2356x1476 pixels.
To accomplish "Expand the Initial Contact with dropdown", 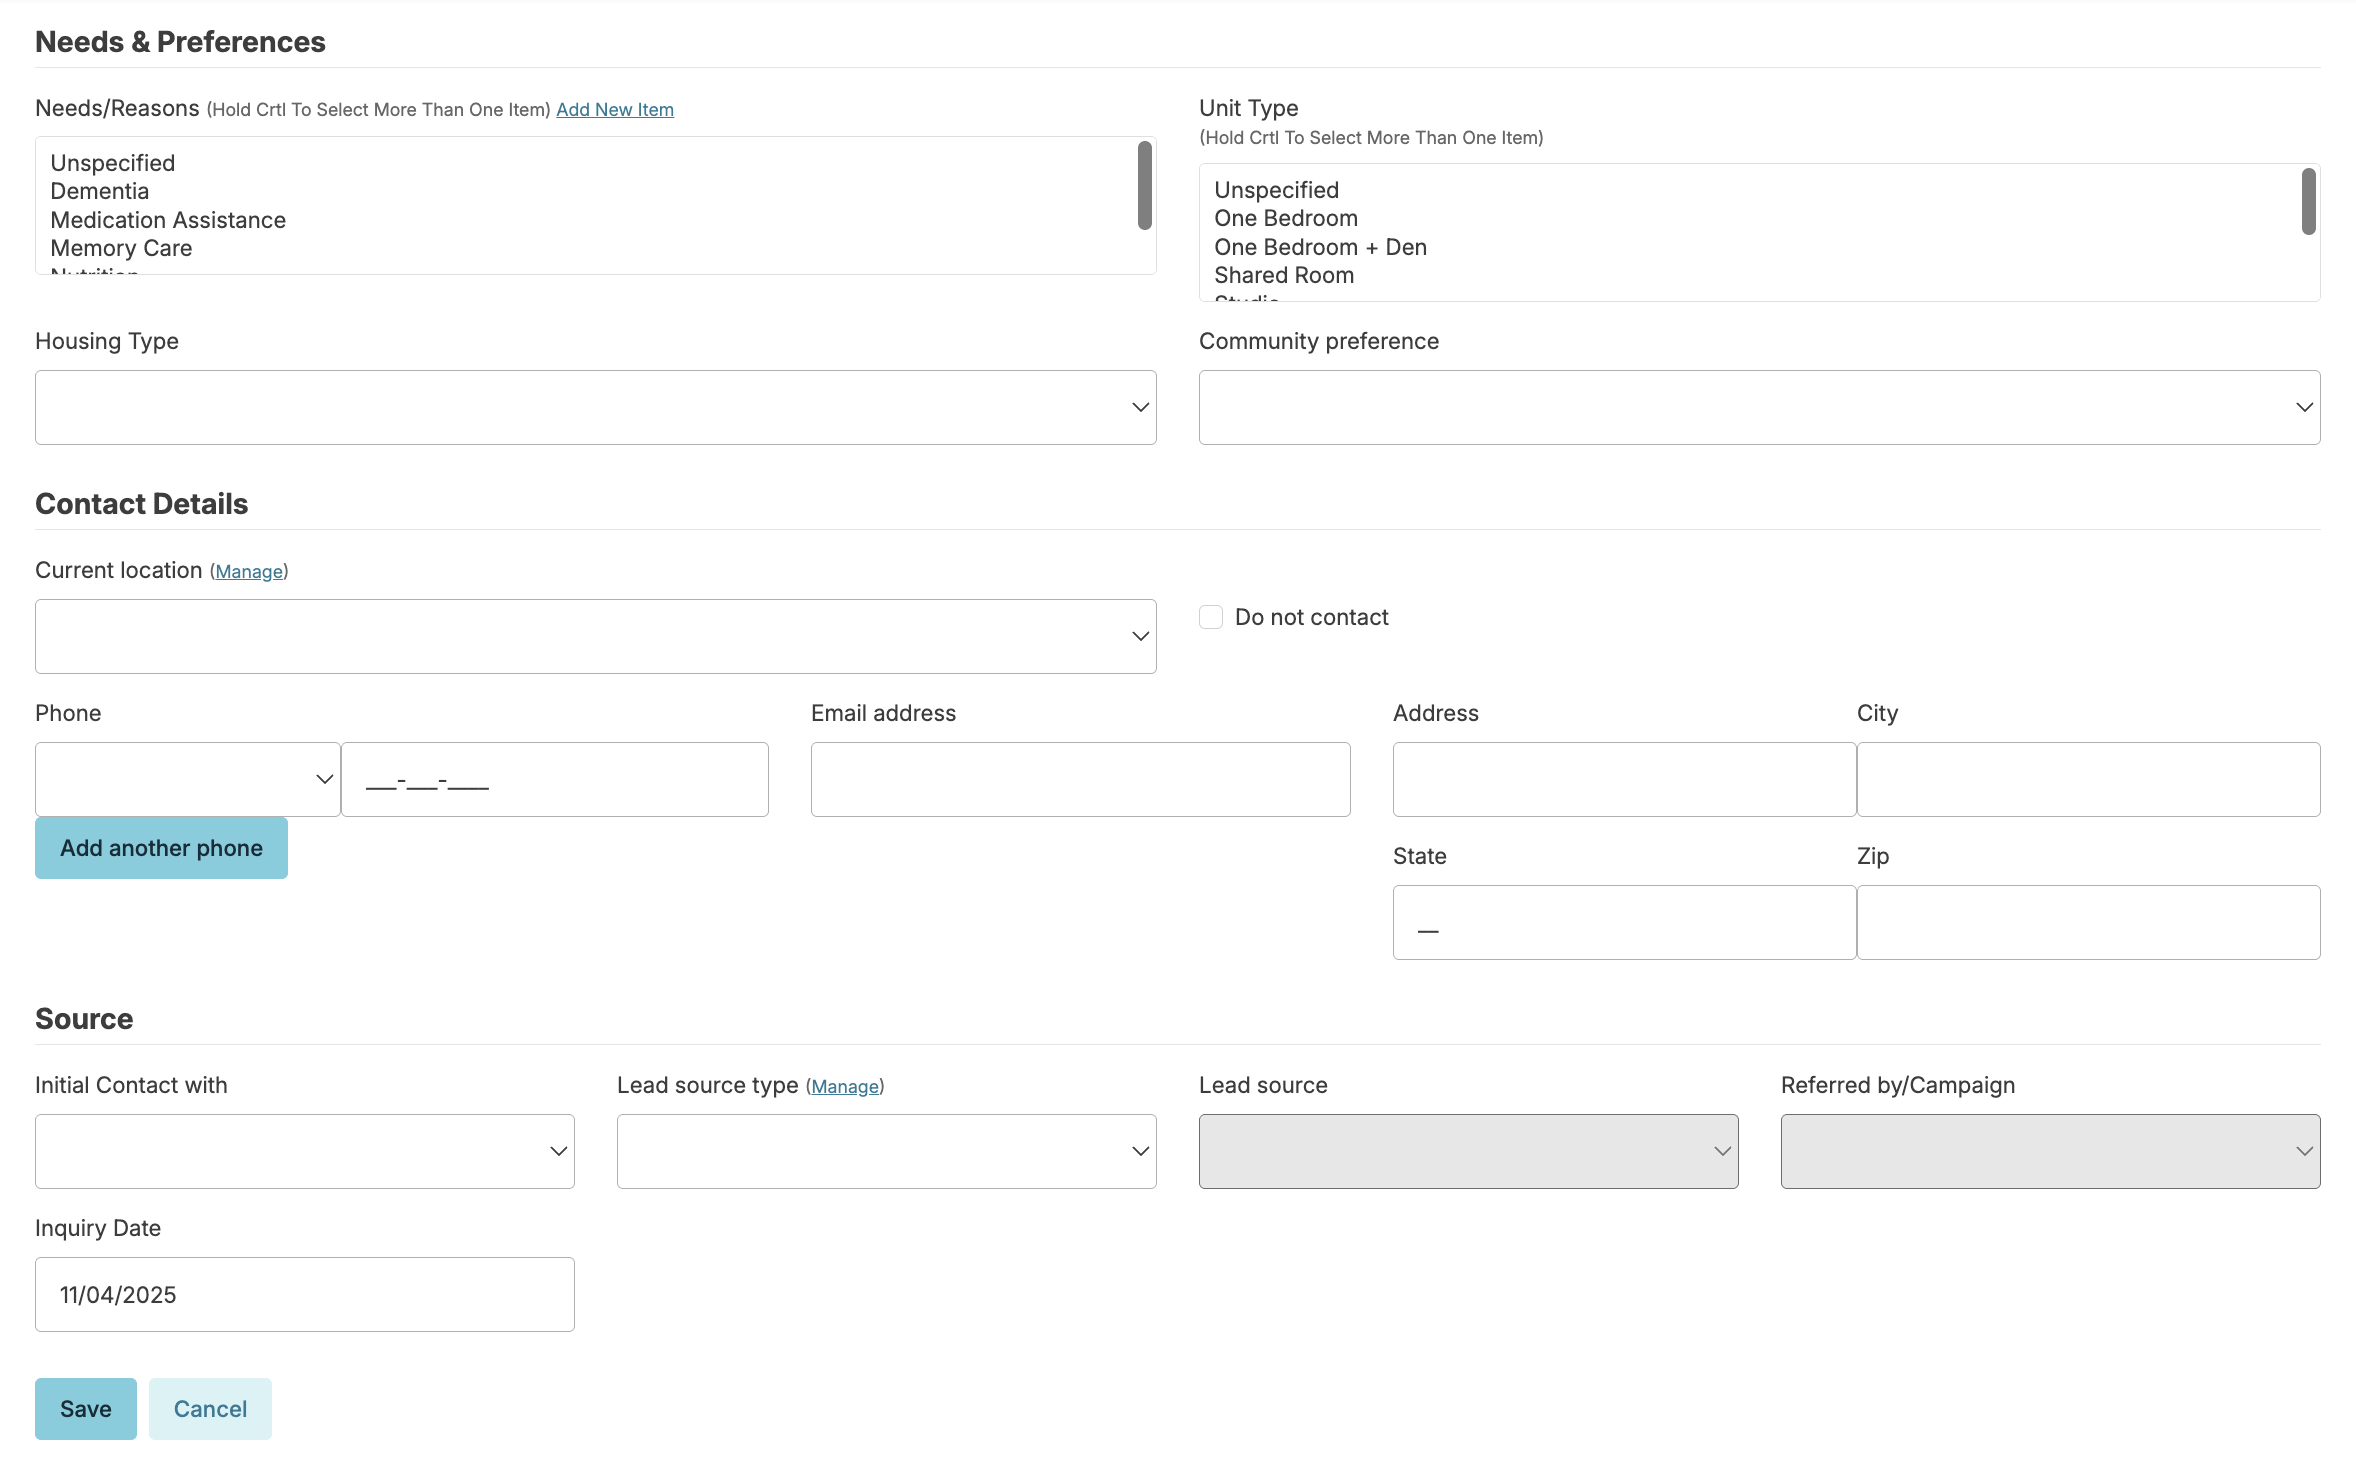I will [x=304, y=1152].
